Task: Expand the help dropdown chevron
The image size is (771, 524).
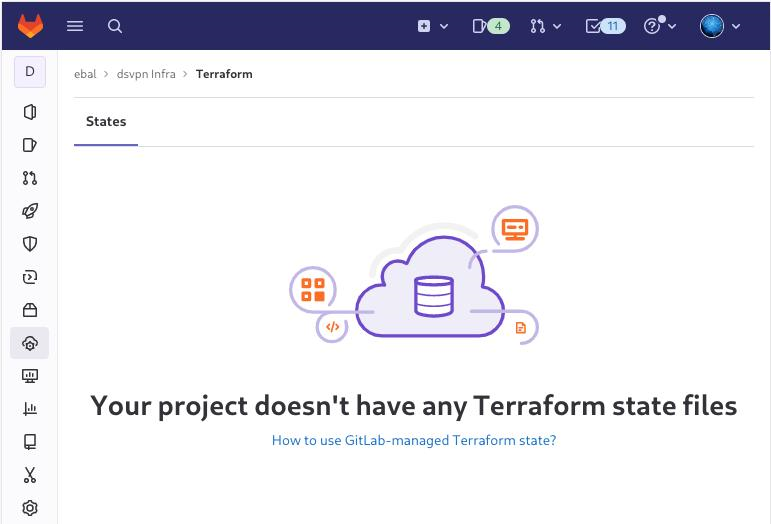Action: point(672,27)
